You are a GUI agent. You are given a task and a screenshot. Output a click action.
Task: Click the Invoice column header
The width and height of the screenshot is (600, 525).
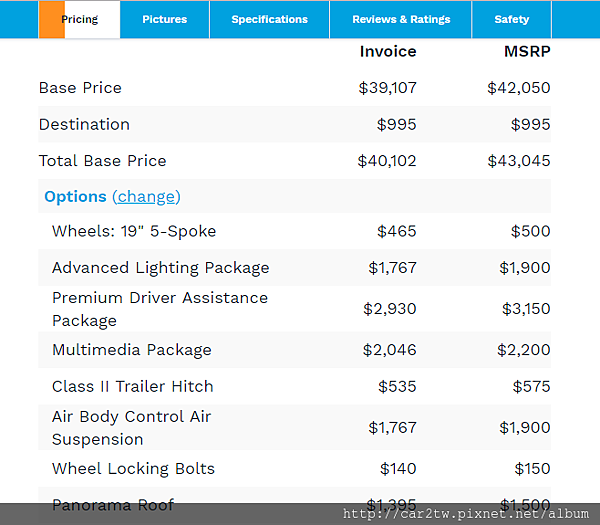[388, 51]
